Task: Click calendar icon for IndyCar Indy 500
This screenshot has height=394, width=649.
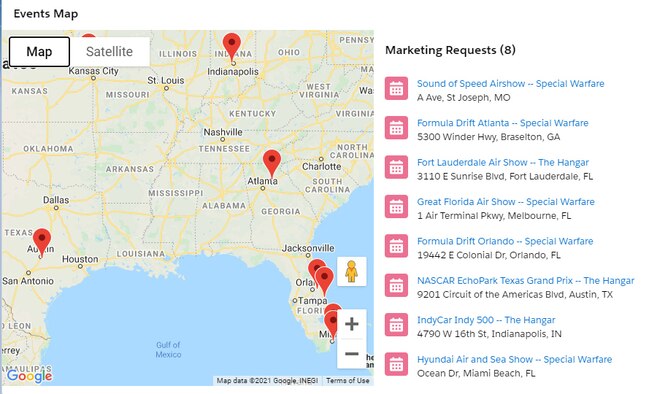Action: click(x=396, y=325)
